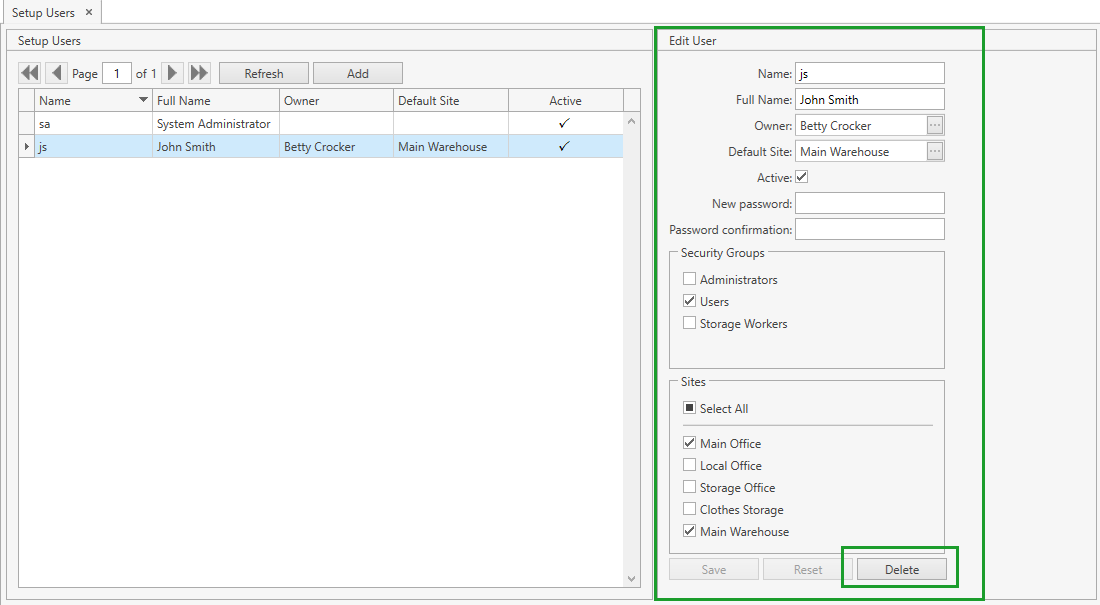
Task: Close the Setup Users tab
Action: click(89, 12)
